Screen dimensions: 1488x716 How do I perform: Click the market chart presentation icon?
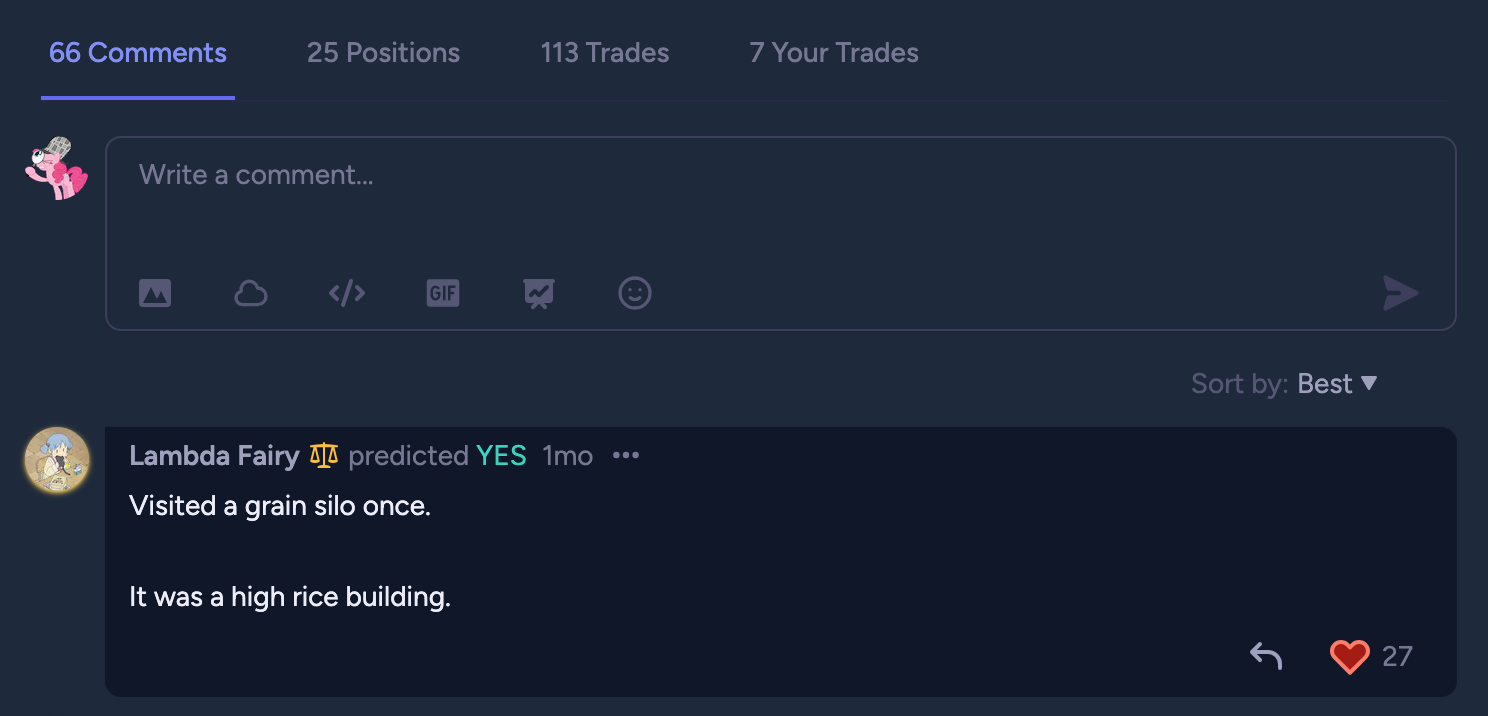(539, 293)
